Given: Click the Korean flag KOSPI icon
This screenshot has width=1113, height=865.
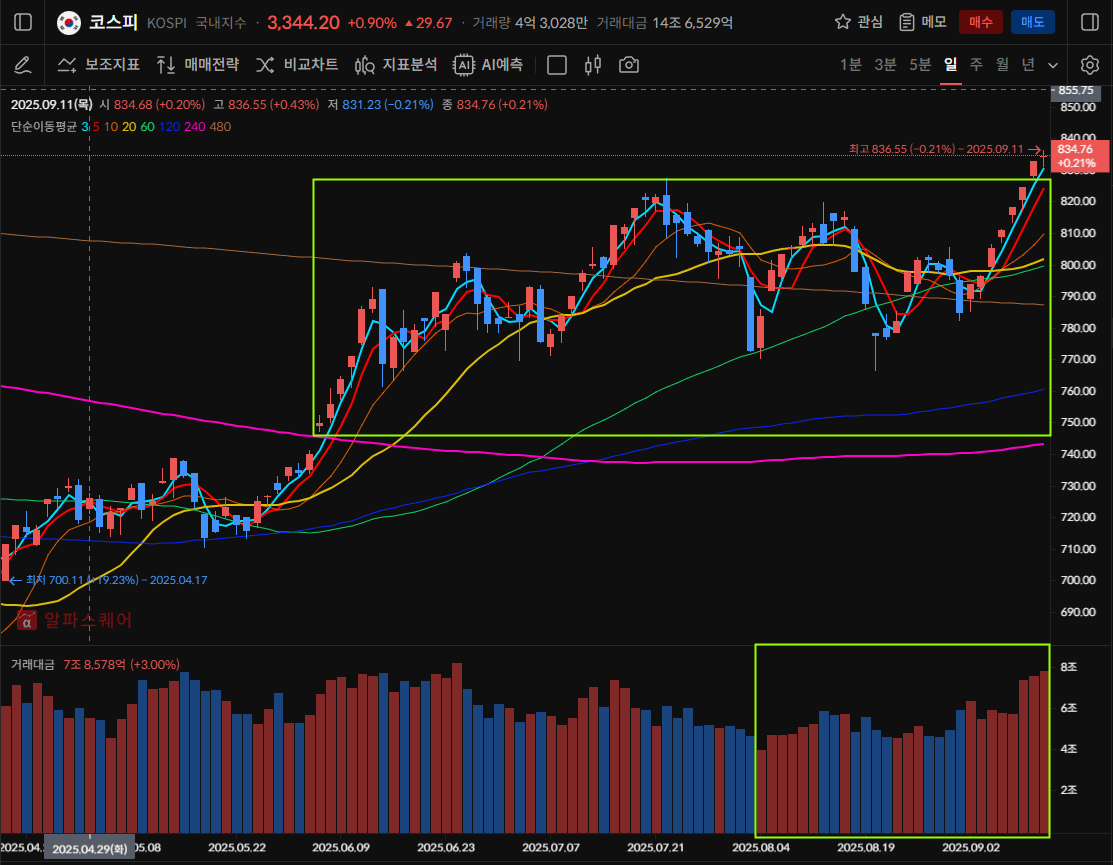Looking at the screenshot, I should (69, 23).
